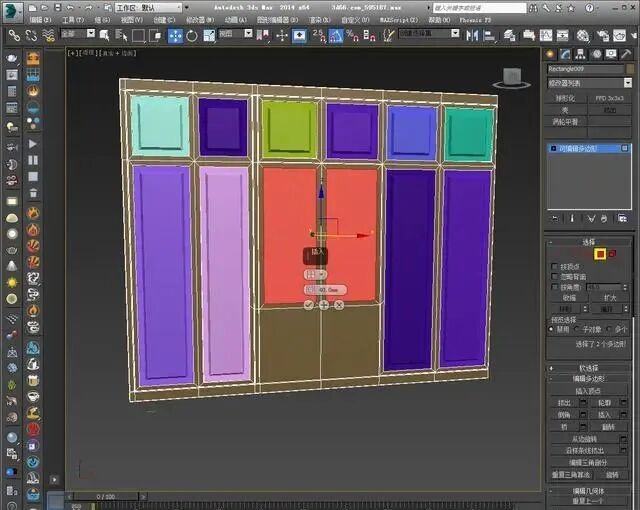Image resolution: width=640 pixels, height=510 pixels.
Task: Open the 工具(T) menu
Action: [73, 20]
